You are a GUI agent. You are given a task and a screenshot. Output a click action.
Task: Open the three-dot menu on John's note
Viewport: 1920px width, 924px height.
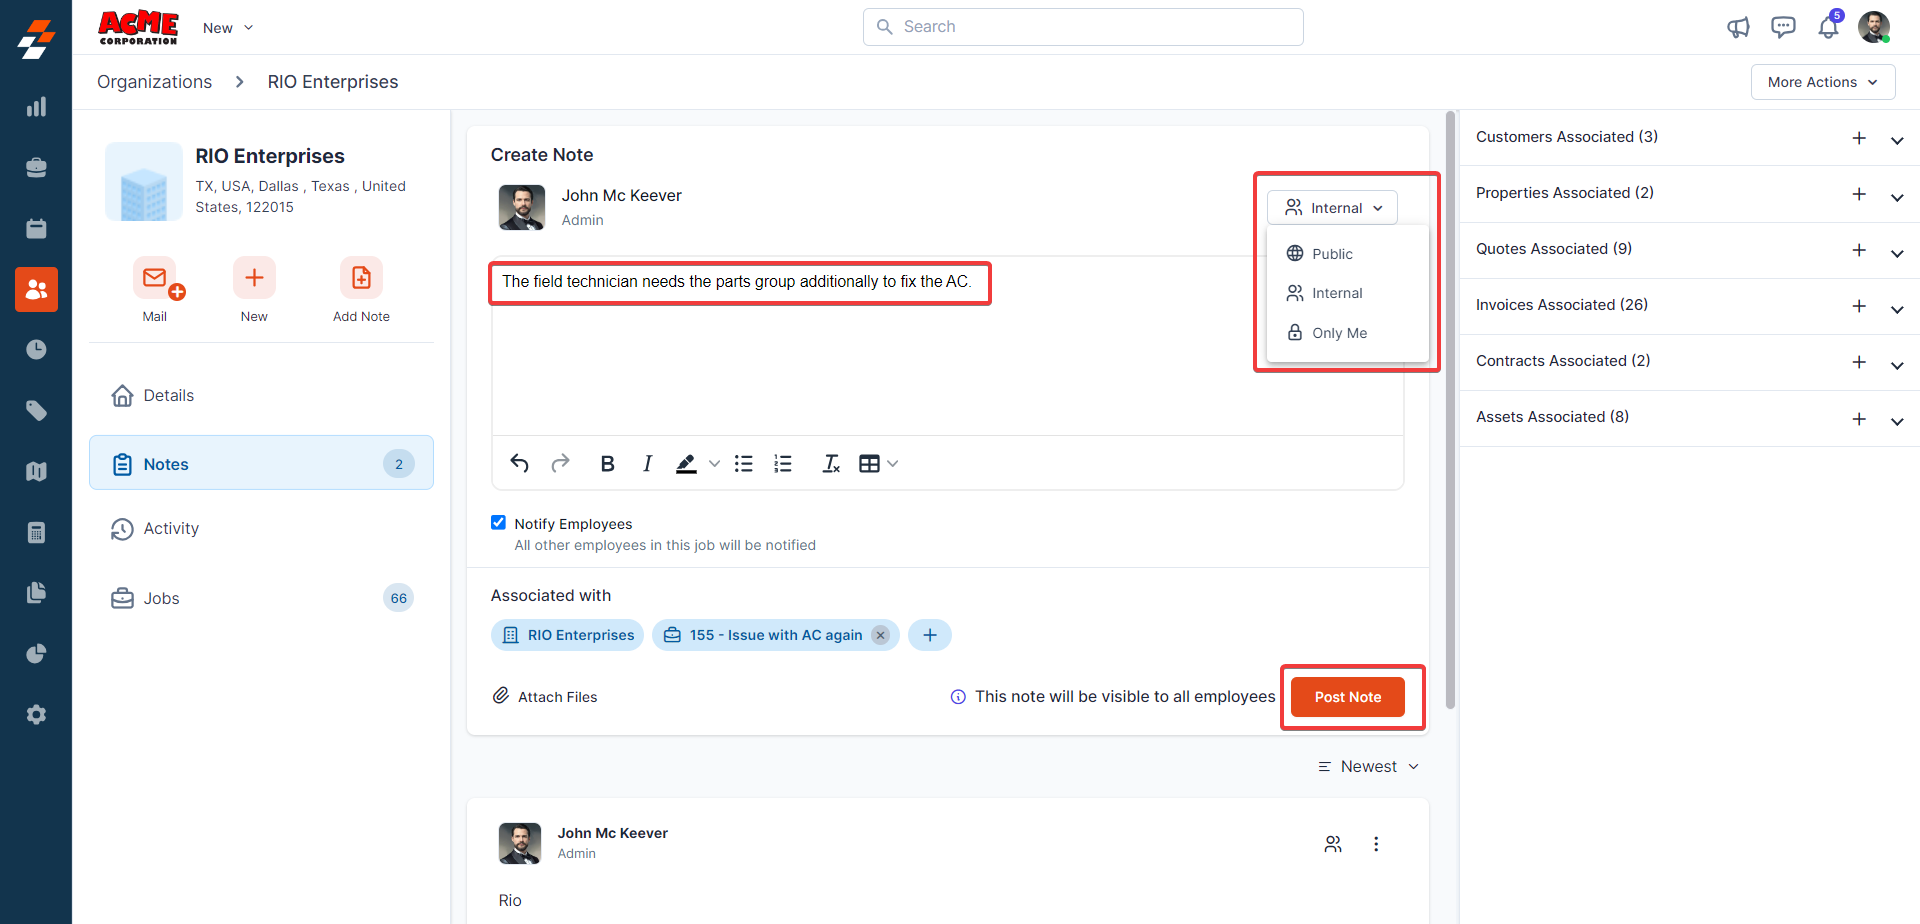[1376, 844]
